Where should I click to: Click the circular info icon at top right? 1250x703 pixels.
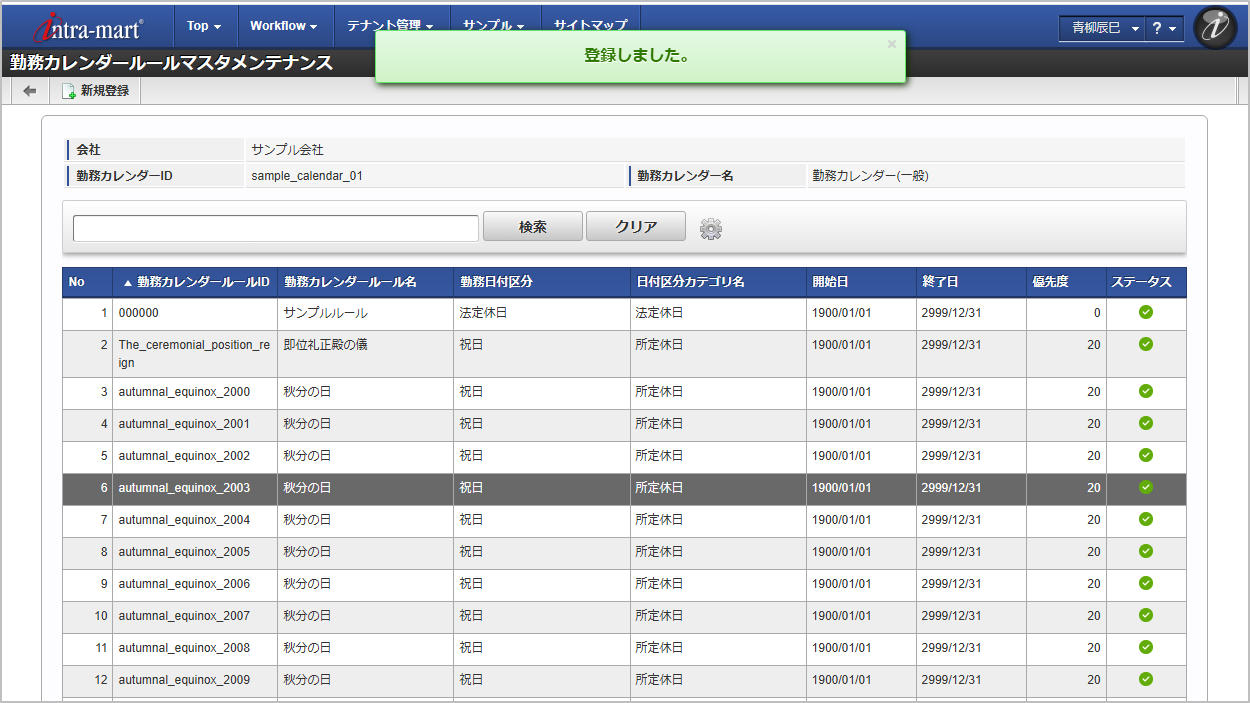click(1214, 27)
